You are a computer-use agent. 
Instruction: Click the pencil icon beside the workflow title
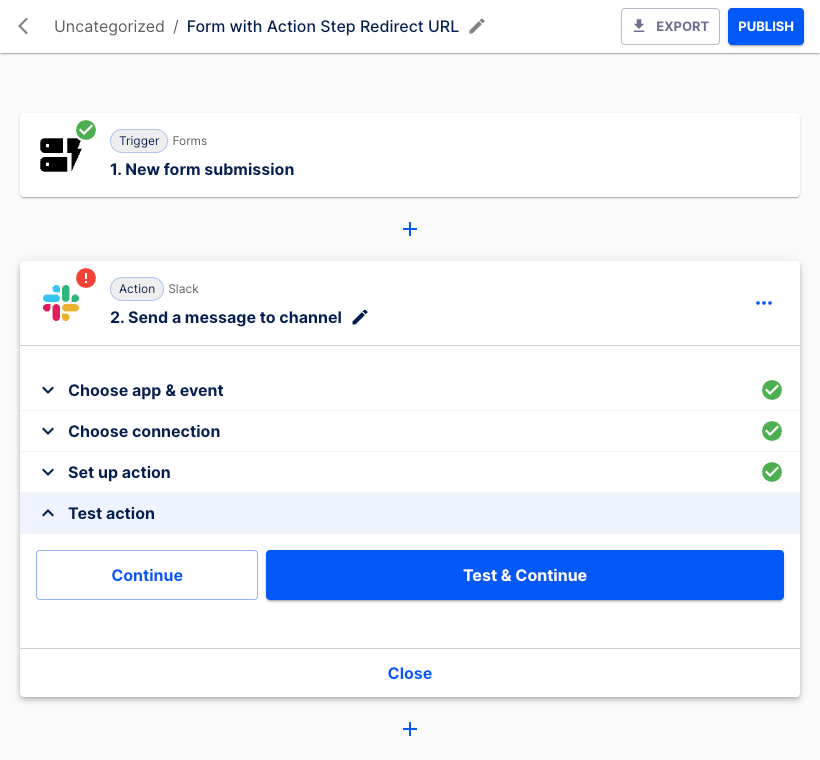476,26
